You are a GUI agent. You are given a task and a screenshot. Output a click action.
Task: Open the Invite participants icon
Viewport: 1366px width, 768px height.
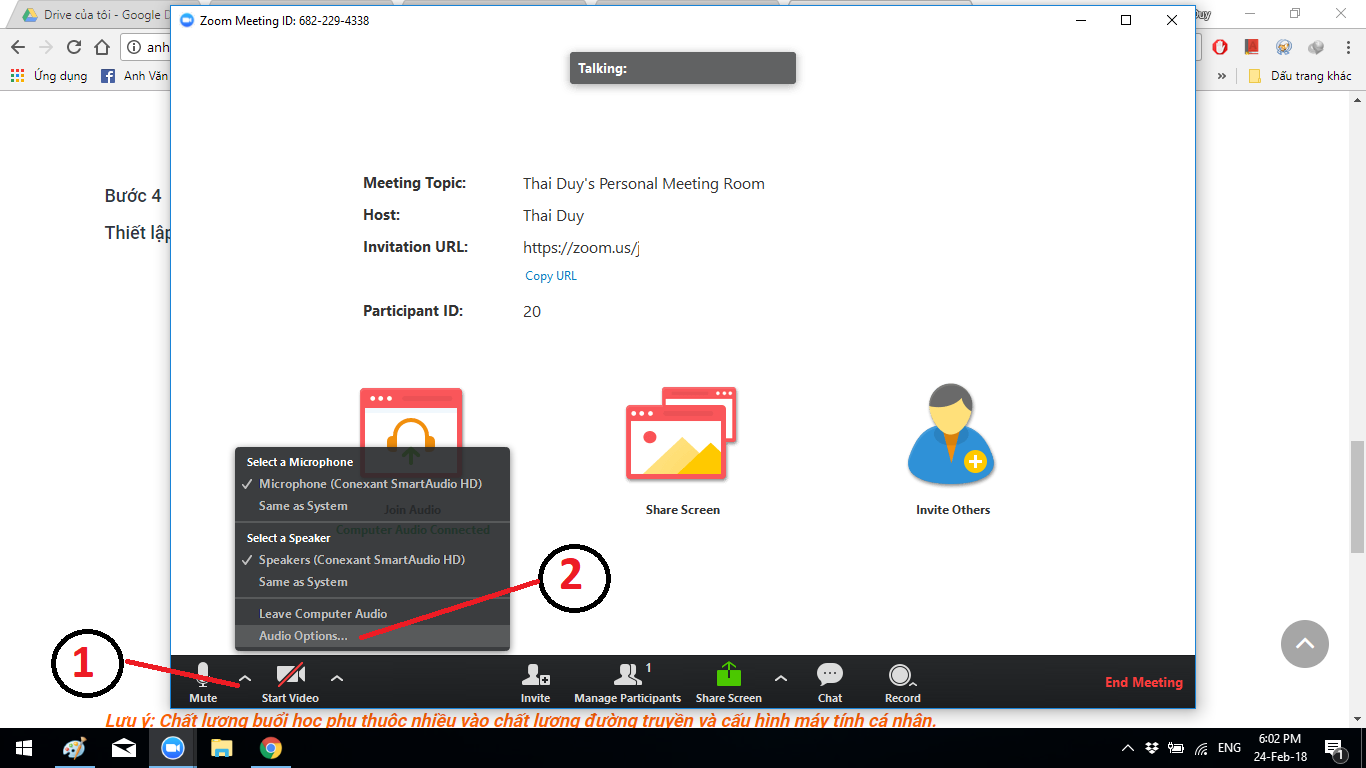[535, 682]
